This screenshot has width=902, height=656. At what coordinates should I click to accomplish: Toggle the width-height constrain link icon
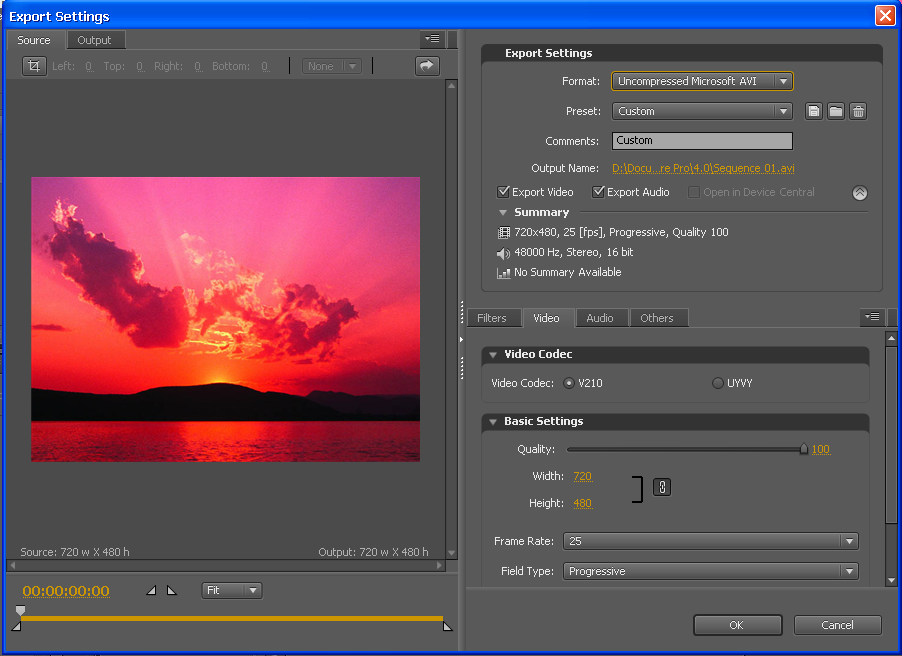pyautogui.click(x=661, y=487)
